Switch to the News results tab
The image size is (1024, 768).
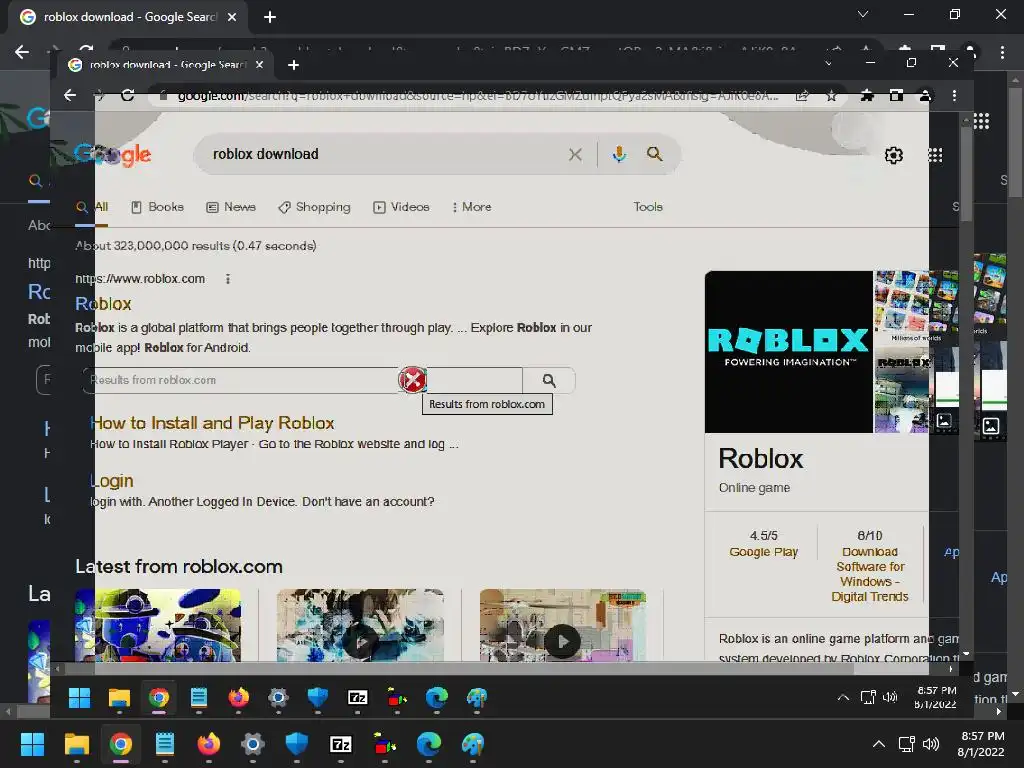pyautogui.click(x=231, y=207)
